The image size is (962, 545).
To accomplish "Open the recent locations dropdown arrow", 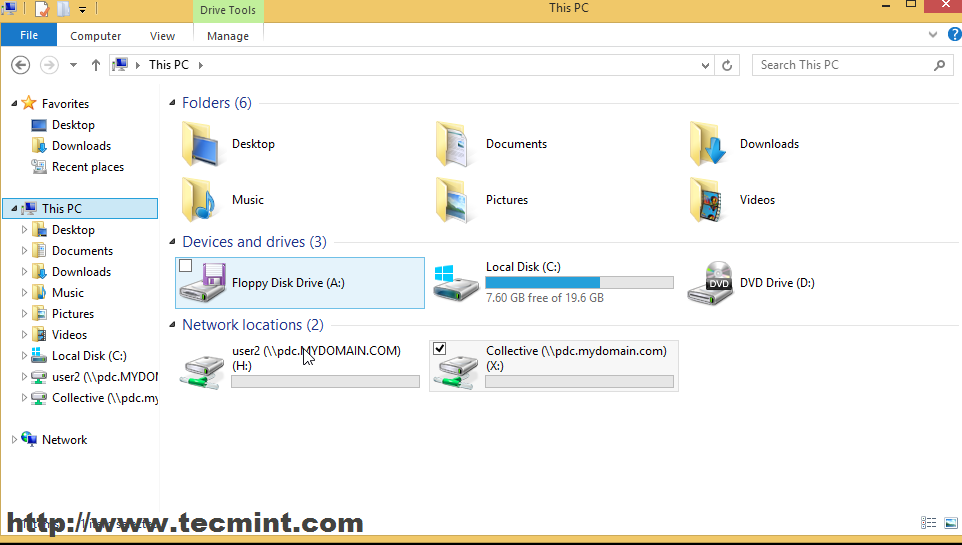I will pos(73,64).
